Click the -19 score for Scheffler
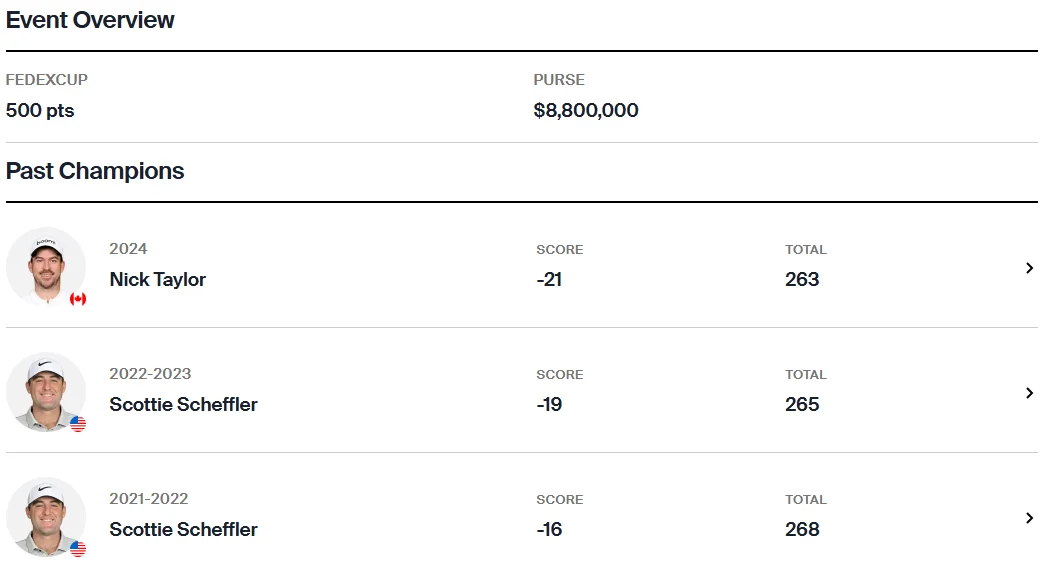The width and height of the screenshot is (1046, 565). [549, 404]
